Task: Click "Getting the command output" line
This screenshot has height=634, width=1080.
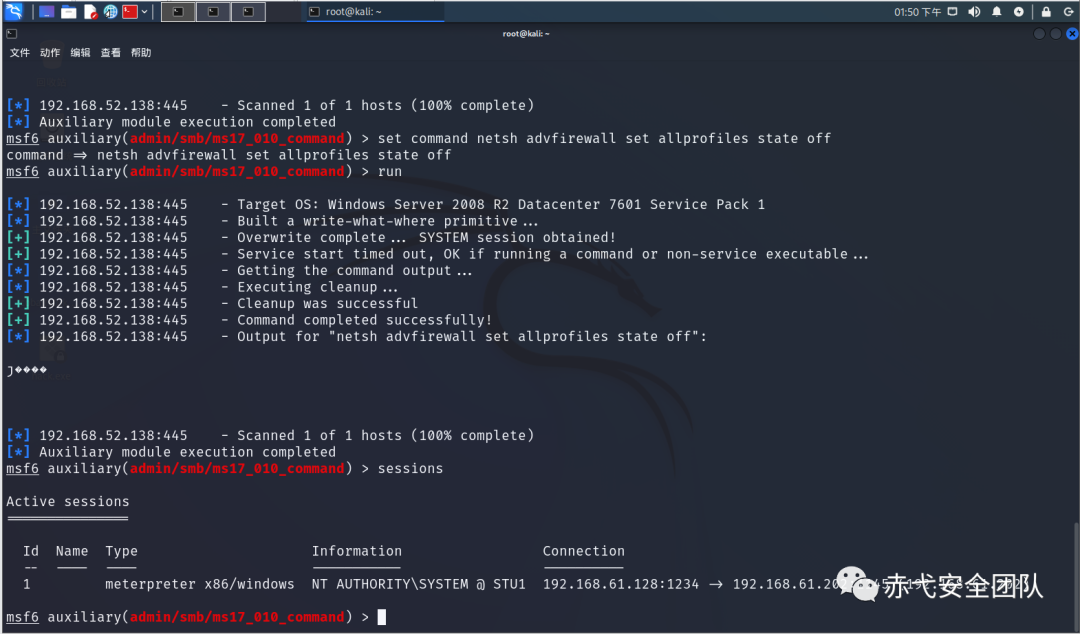Action: point(240,271)
